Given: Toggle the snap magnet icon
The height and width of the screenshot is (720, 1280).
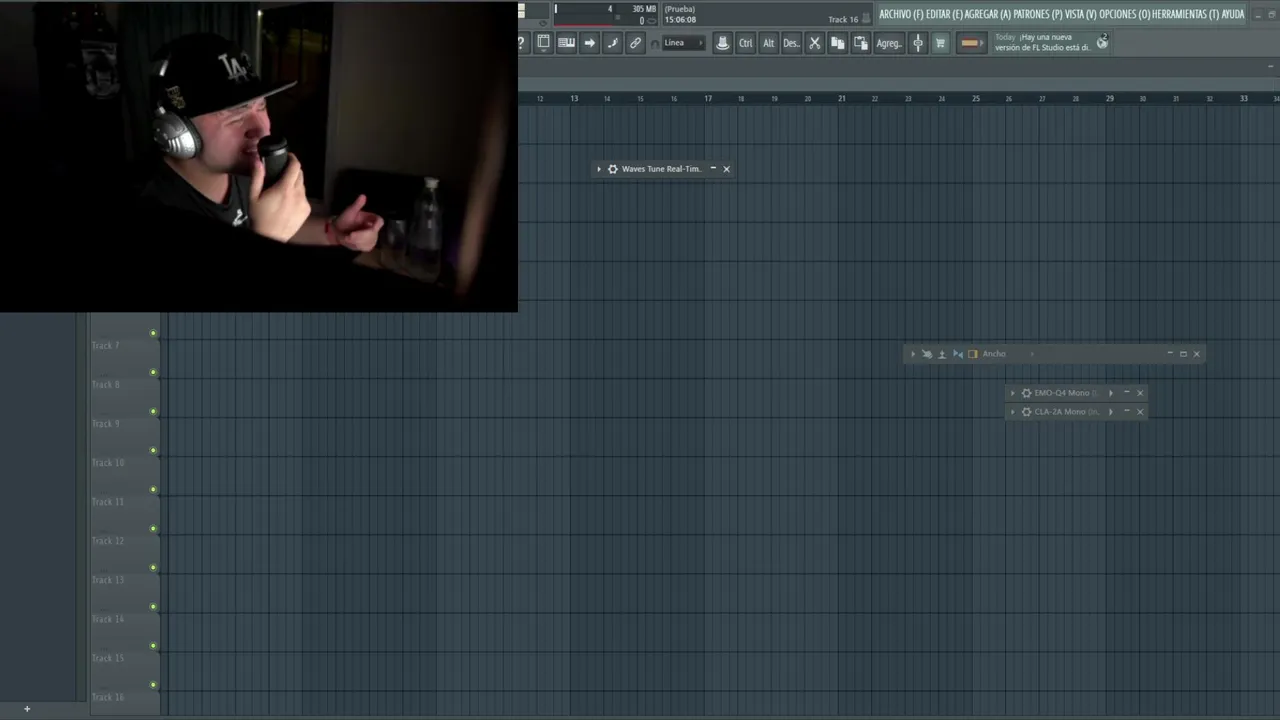Looking at the screenshot, I should point(655,44).
